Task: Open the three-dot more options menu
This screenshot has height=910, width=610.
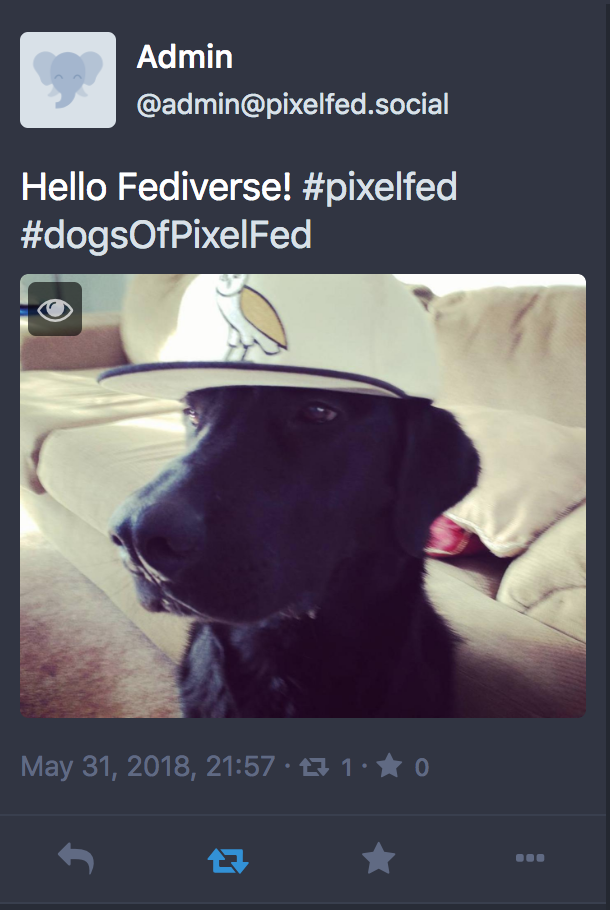Action: pos(530,858)
